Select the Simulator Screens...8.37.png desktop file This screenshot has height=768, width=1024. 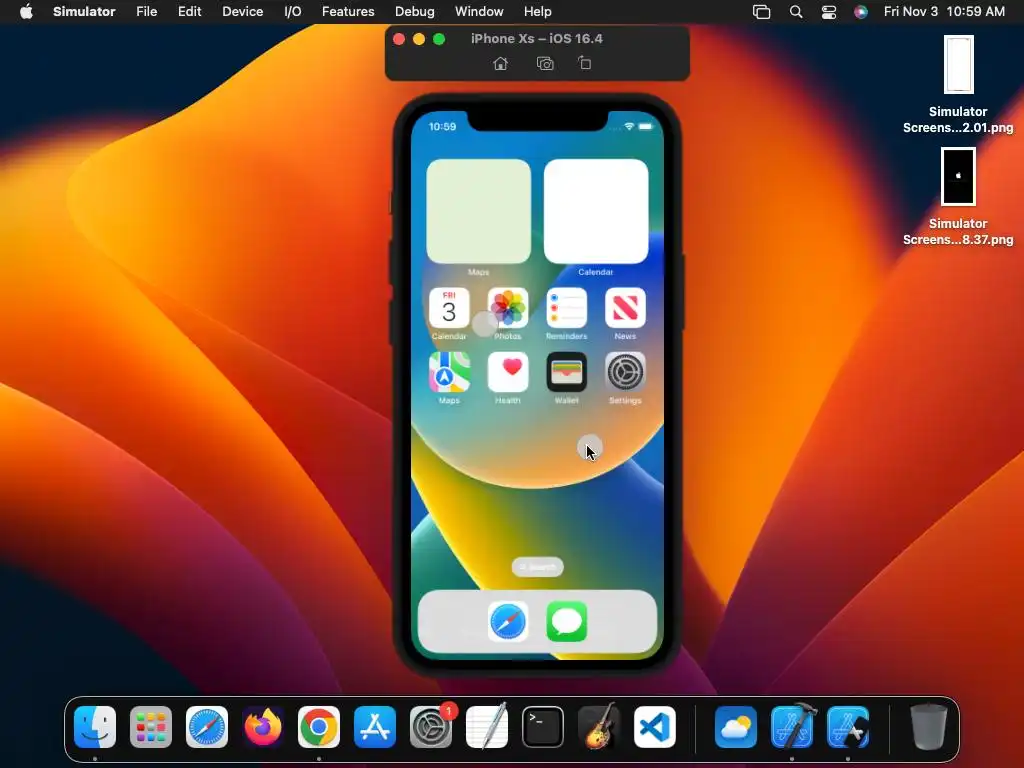(958, 197)
